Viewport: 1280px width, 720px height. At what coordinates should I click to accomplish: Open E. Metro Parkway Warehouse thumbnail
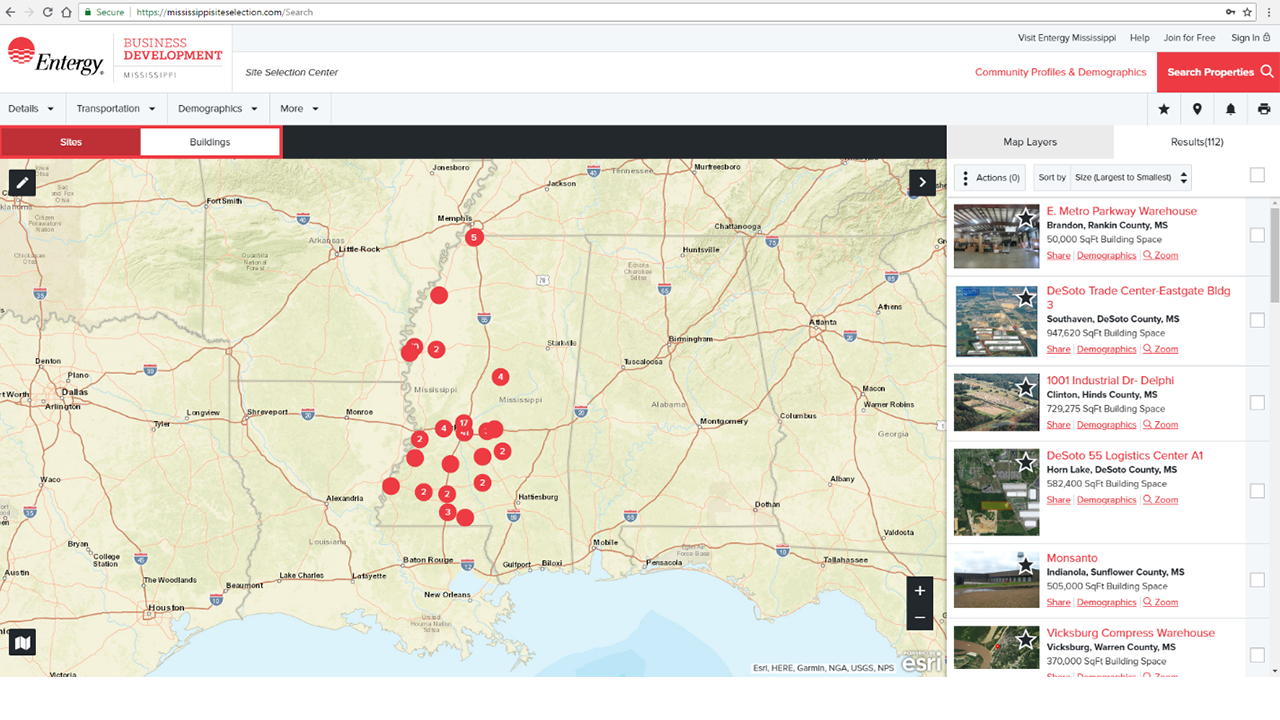click(x=996, y=236)
